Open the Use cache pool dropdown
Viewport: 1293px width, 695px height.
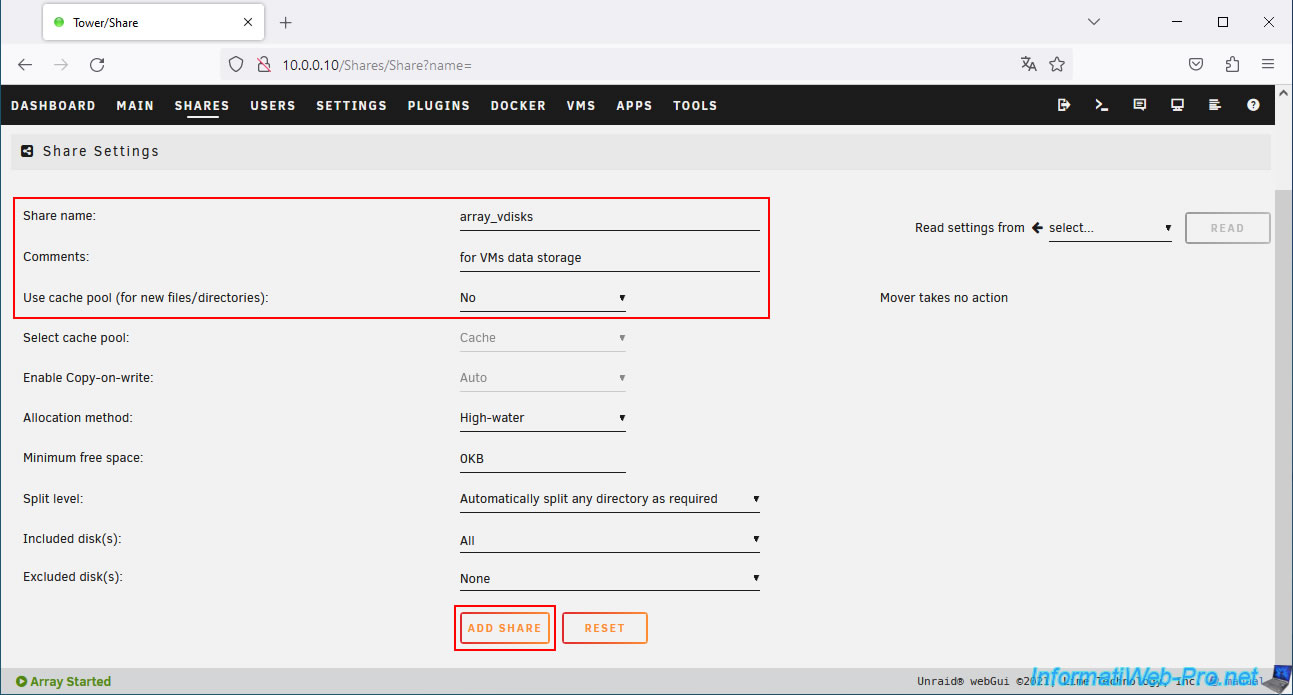pos(542,298)
